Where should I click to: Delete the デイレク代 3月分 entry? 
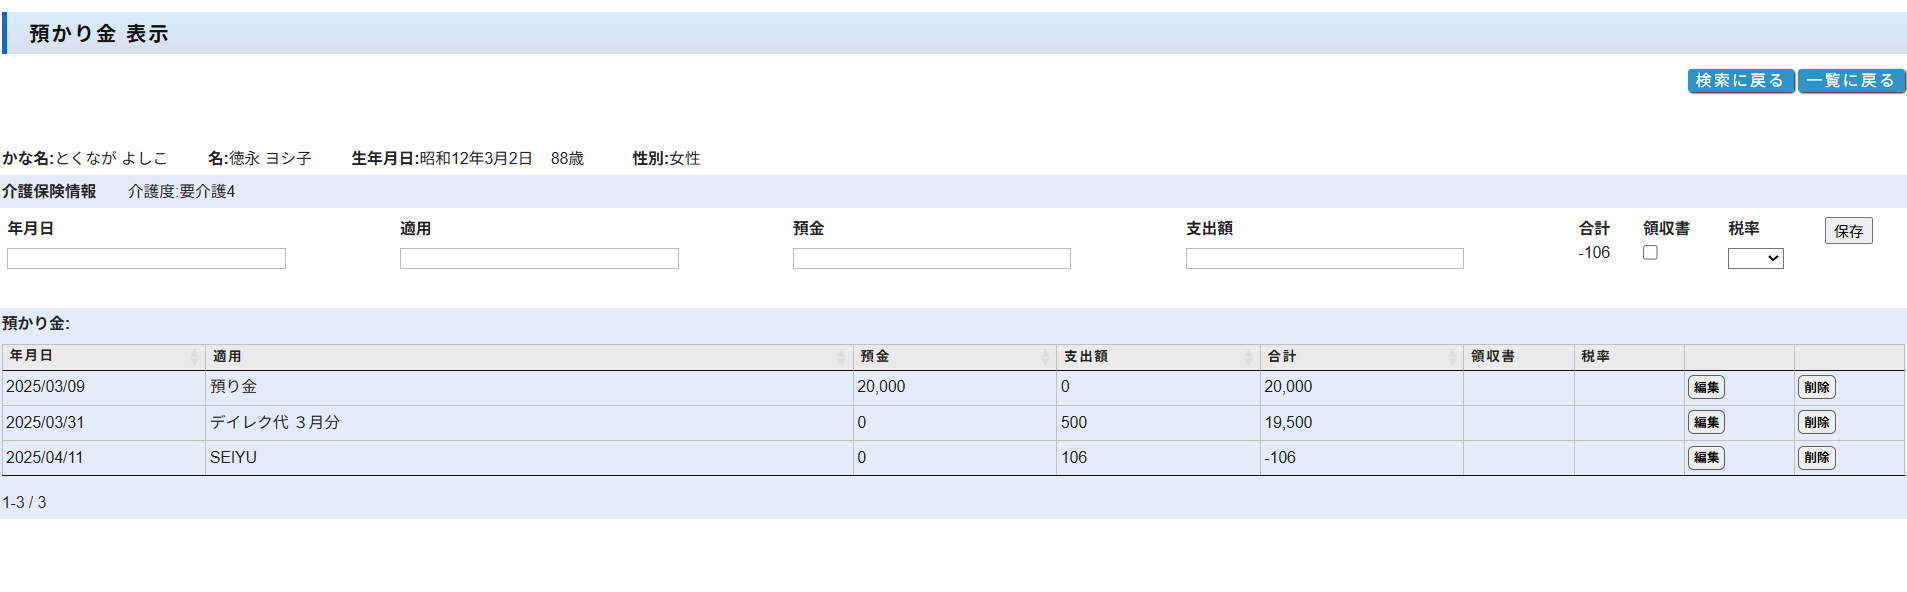tap(1816, 423)
